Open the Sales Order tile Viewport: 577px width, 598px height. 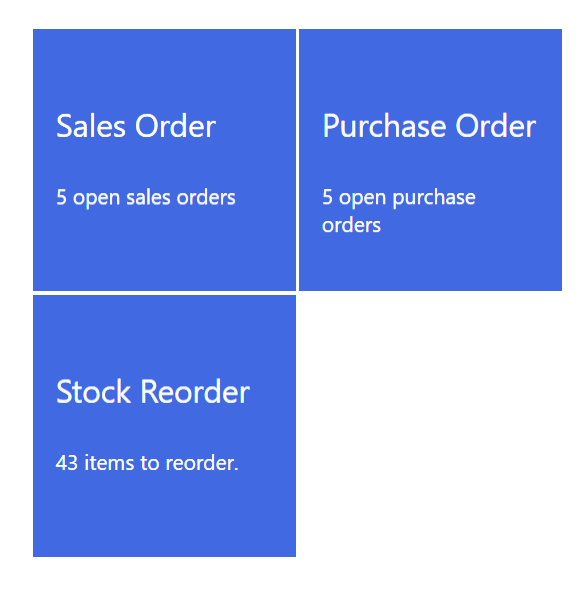[164, 160]
